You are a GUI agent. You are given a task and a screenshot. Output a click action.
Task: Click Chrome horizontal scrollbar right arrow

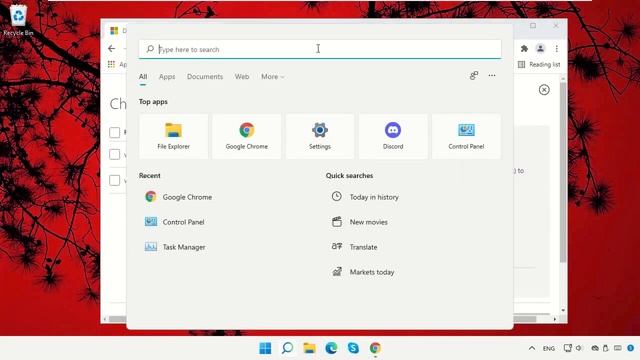[x=555, y=319]
